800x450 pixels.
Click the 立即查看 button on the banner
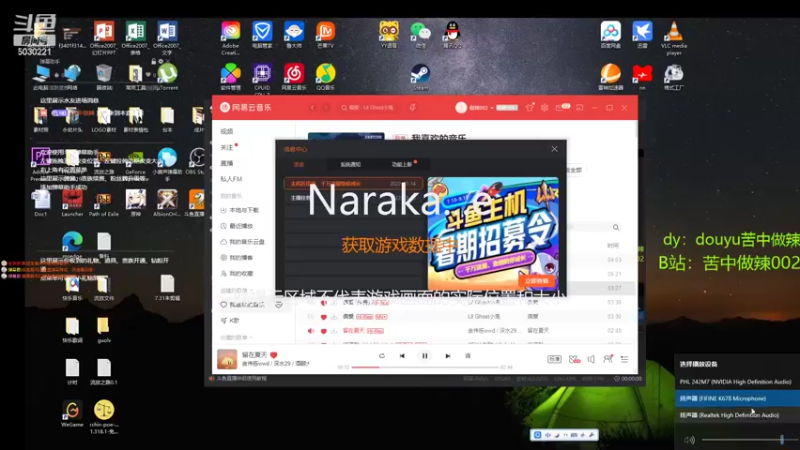click(536, 281)
